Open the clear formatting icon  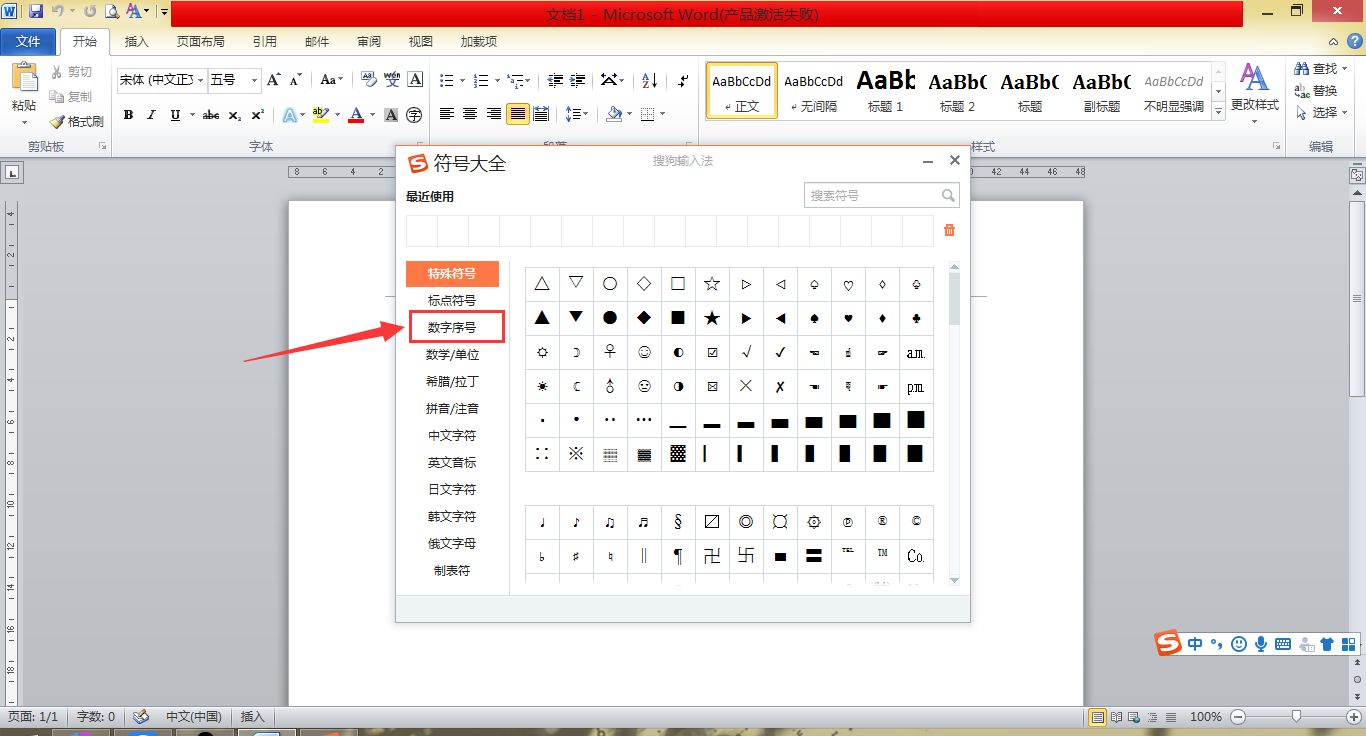pyautogui.click(x=368, y=80)
